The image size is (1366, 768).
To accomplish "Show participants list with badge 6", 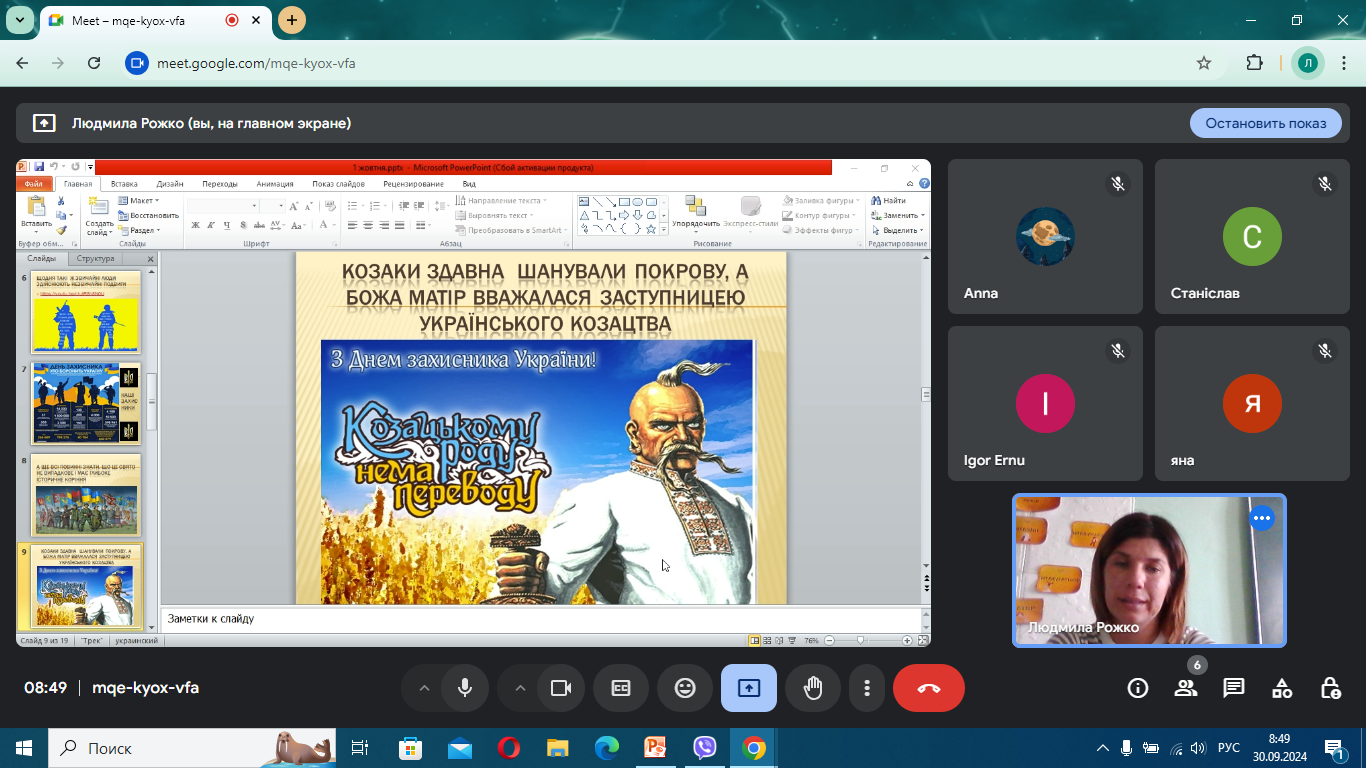I will 1186,688.
